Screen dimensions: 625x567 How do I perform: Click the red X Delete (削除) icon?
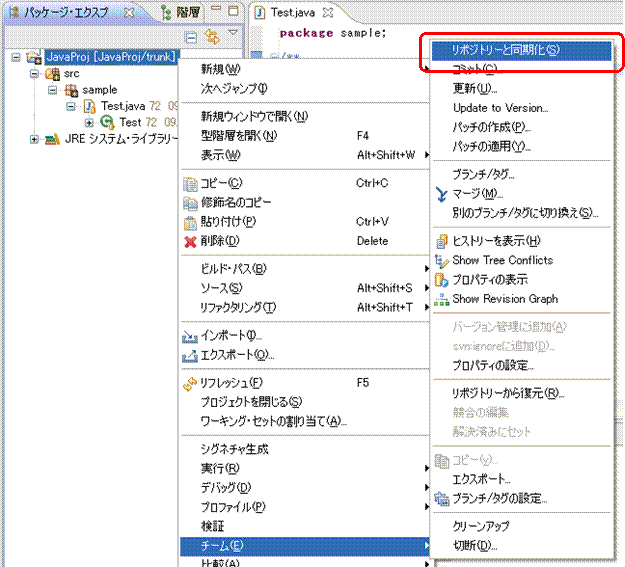(191, 241)
